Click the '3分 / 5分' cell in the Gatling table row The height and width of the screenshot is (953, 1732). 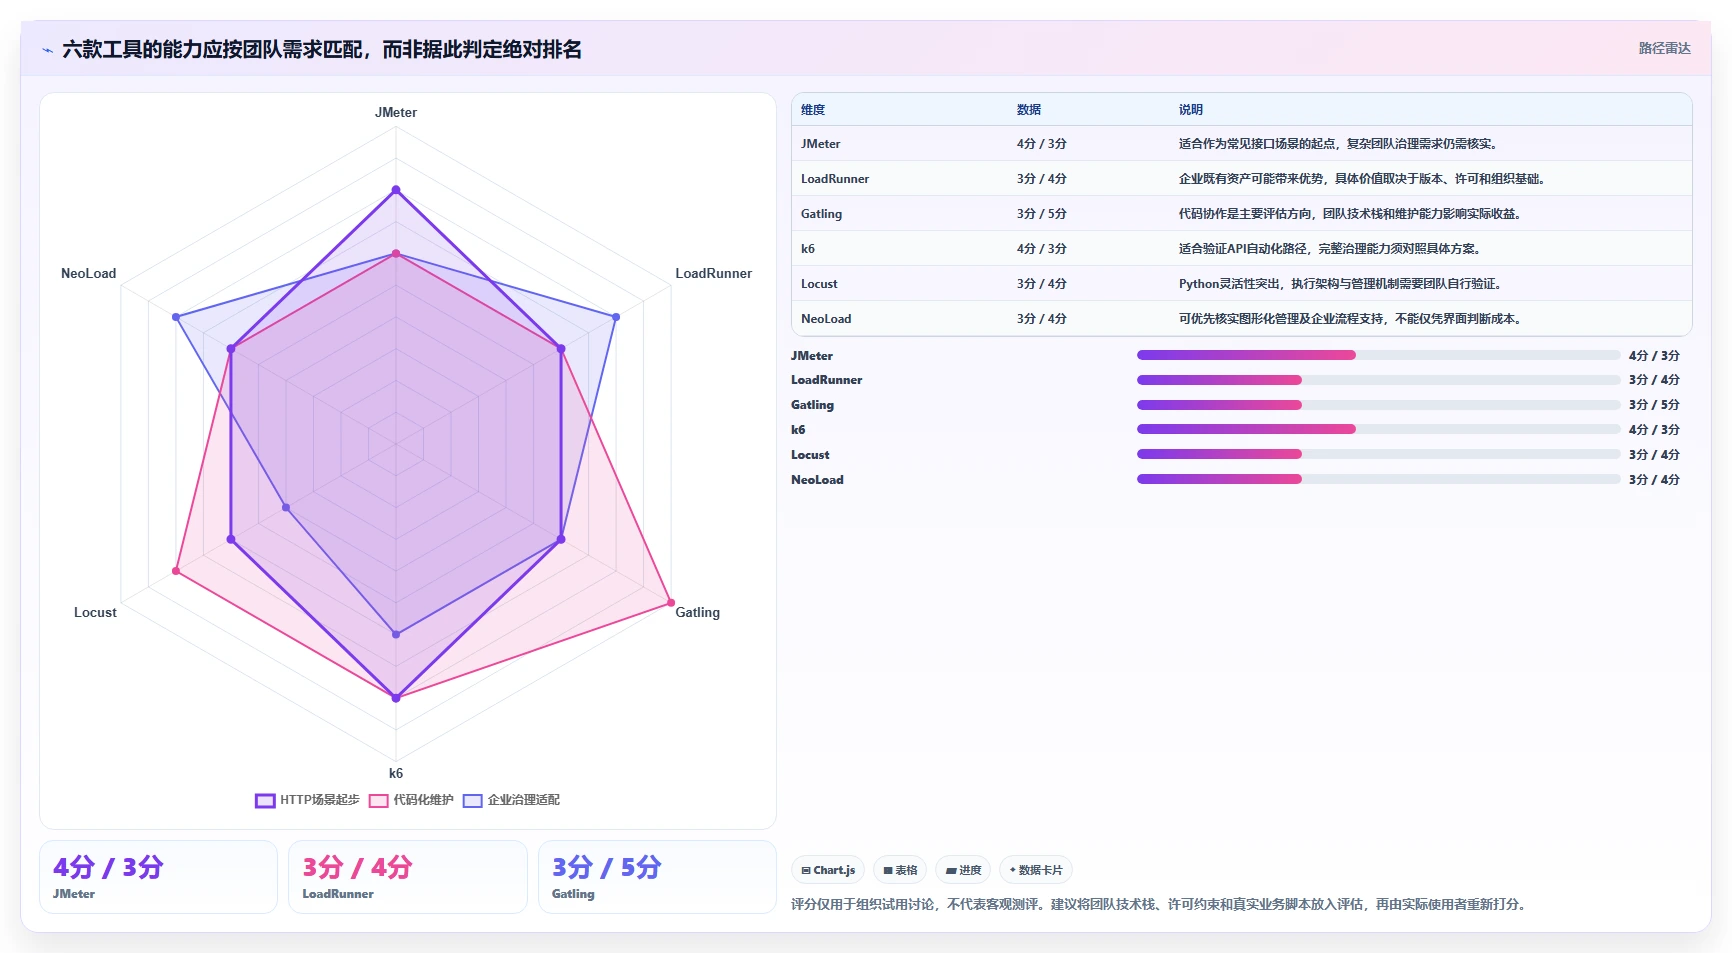(1042, 214)
